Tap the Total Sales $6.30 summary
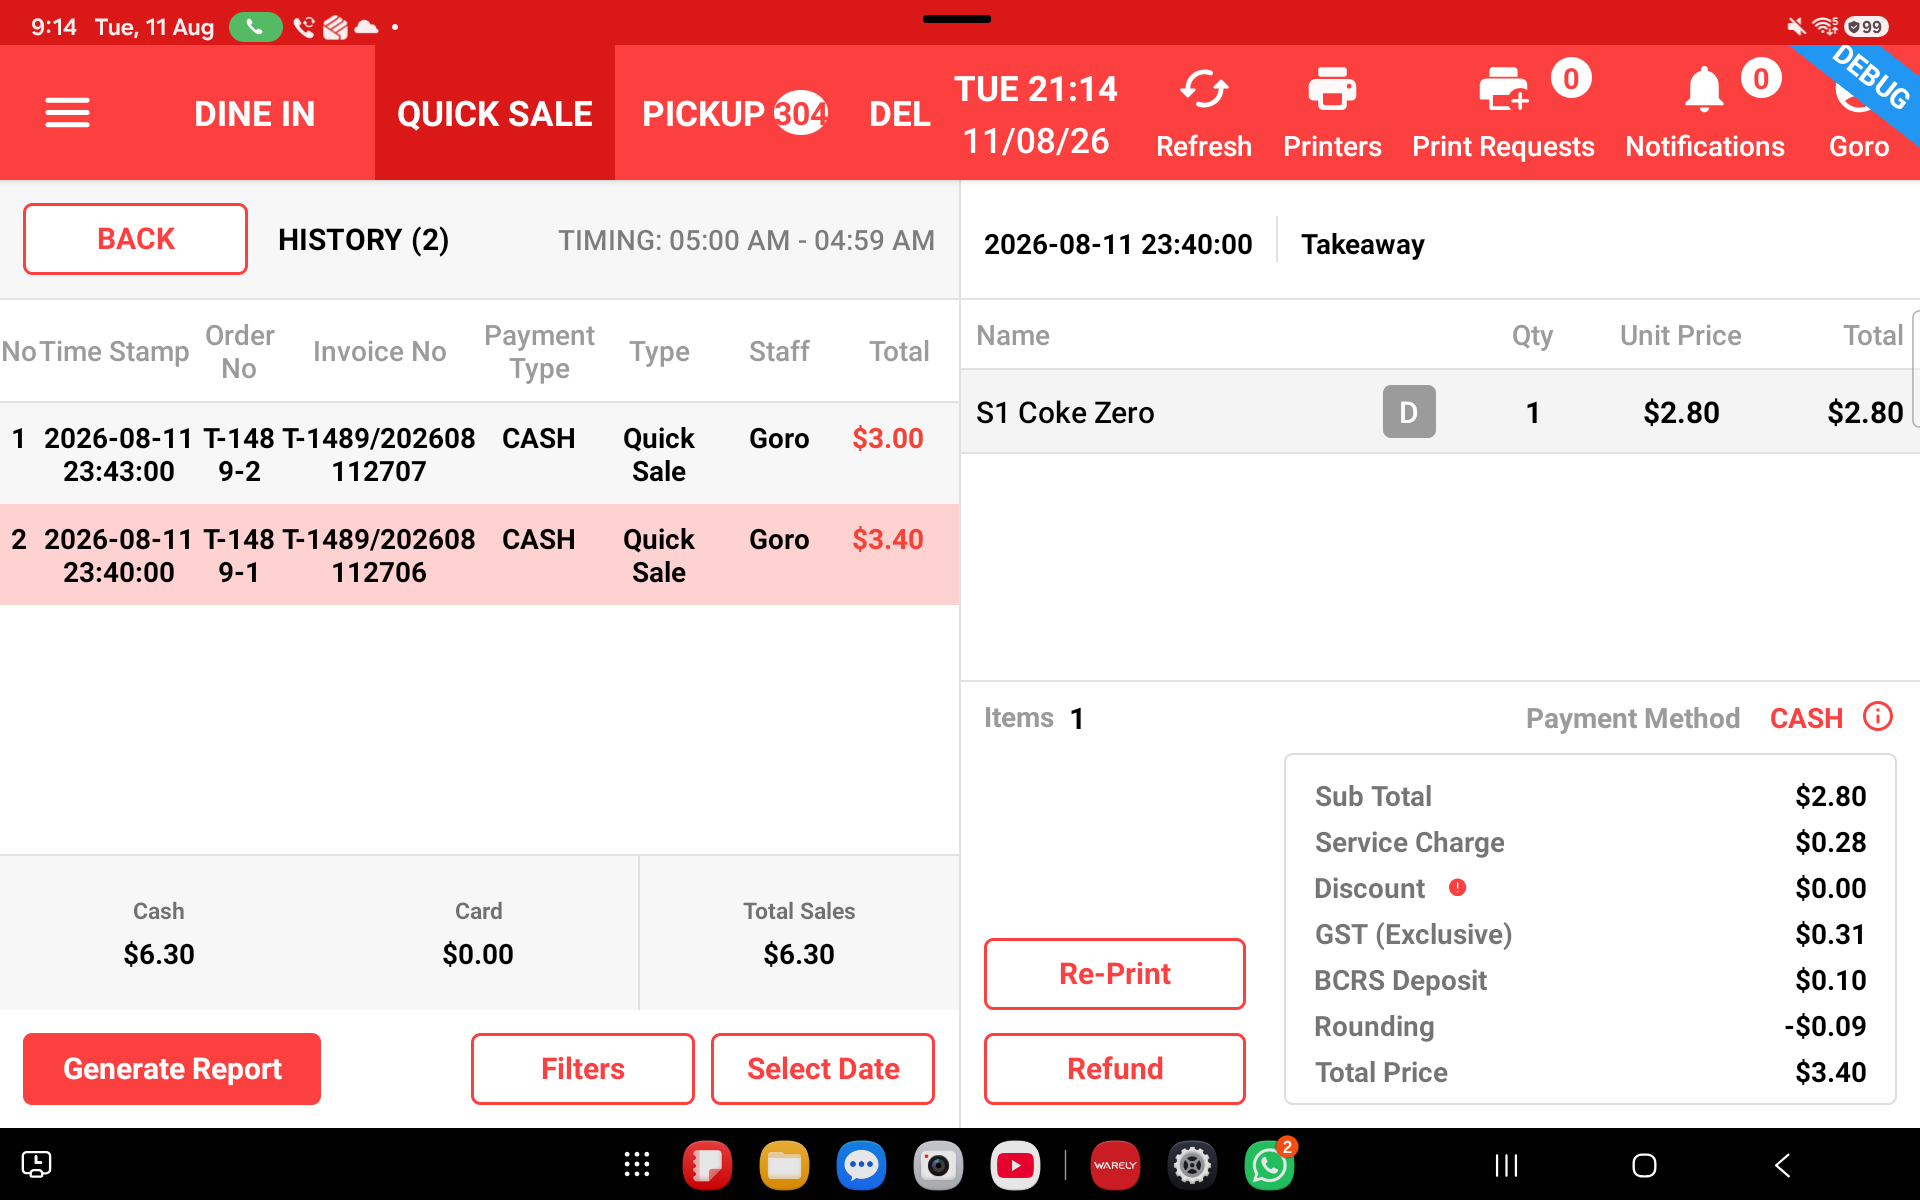1920x1200 pixels. (799, 933)
